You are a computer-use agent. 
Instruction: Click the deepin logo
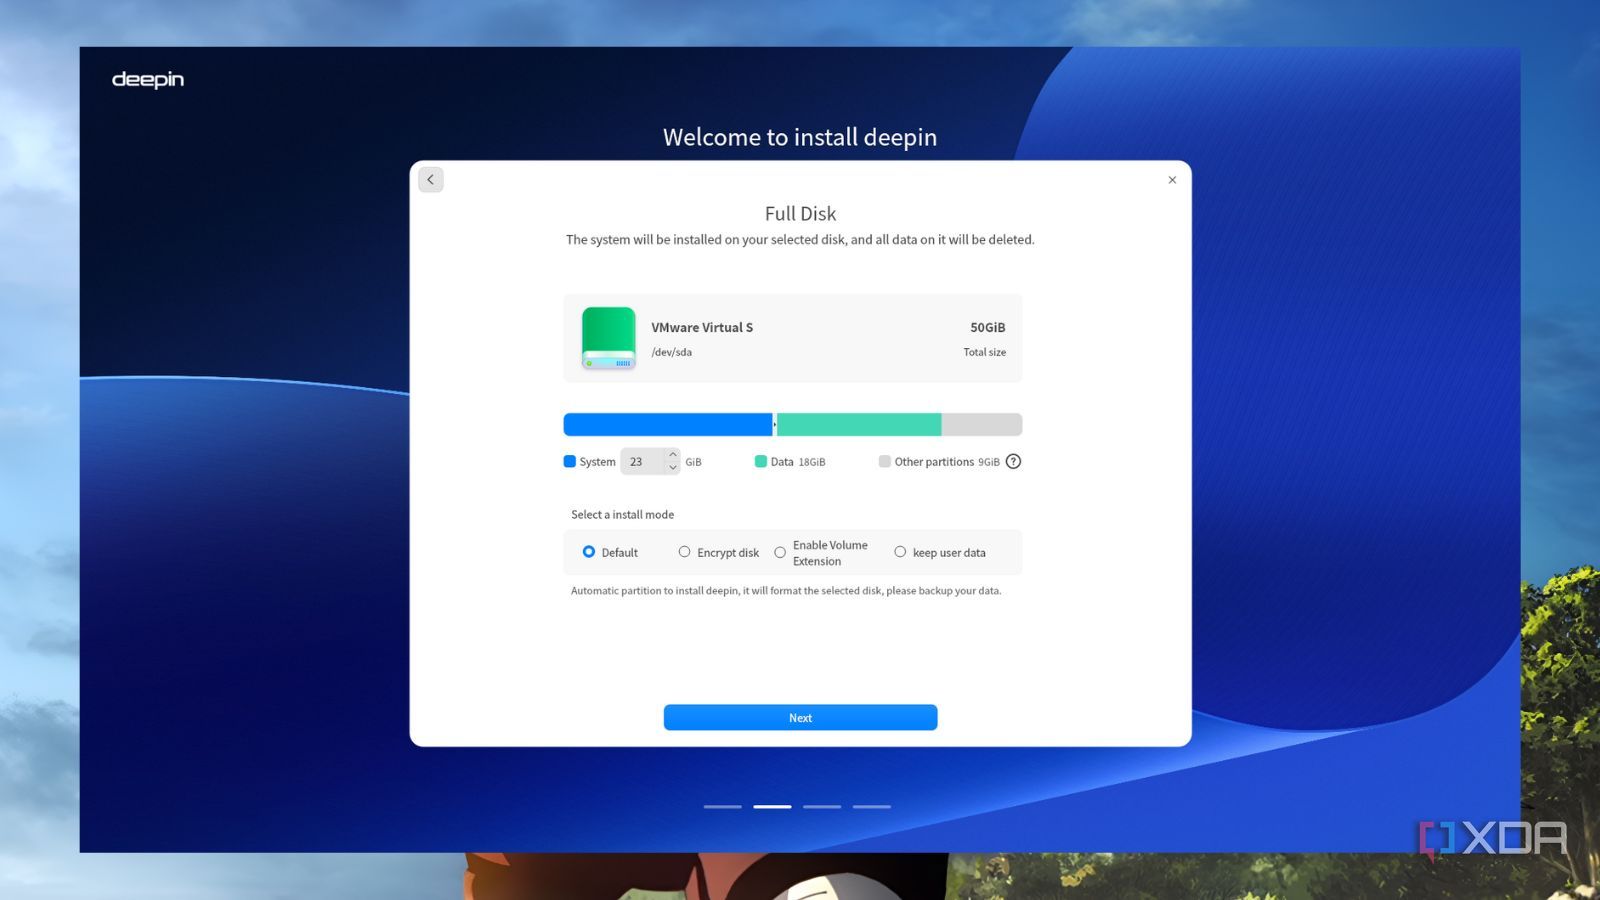tap(148, 79)
